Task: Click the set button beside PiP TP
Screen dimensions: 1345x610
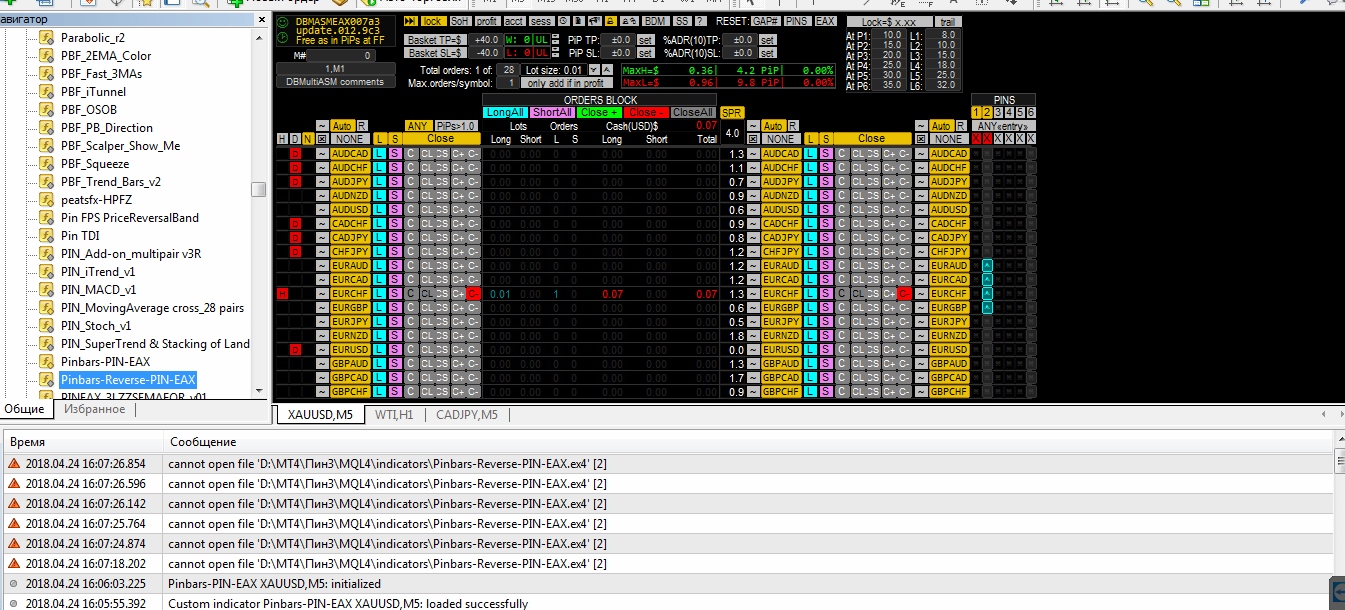Action: click(645, 40)
